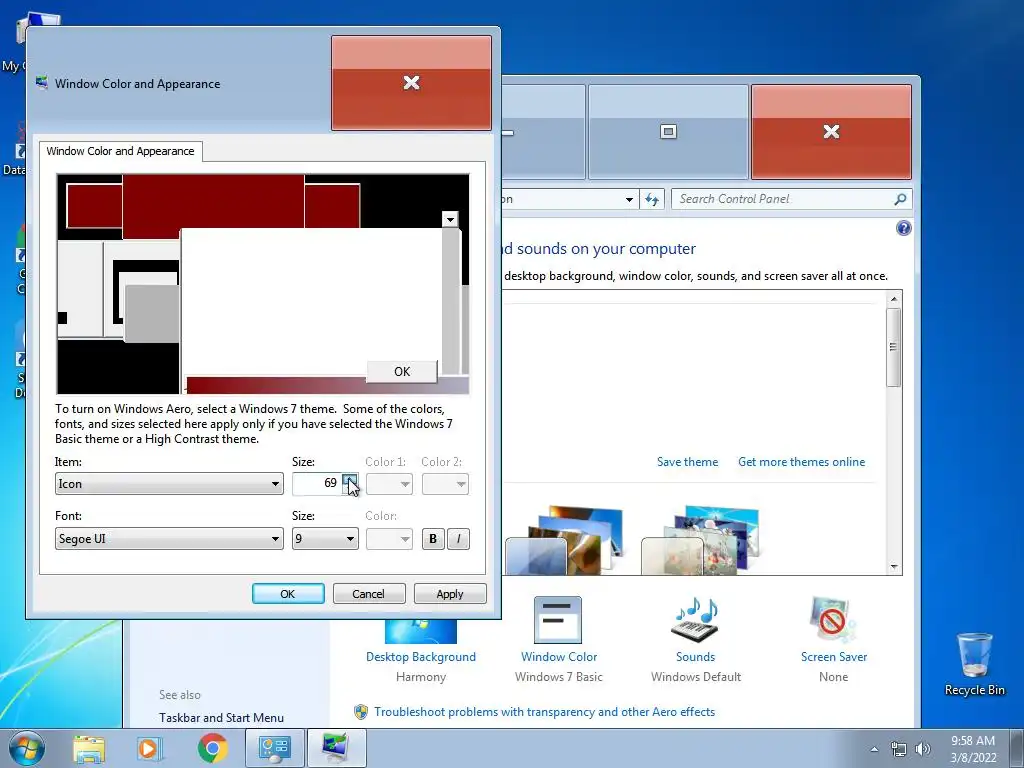The height and width of the screenshot is (768, 1024).
Task: Open the Screen Saver icon
Action: 833,620
